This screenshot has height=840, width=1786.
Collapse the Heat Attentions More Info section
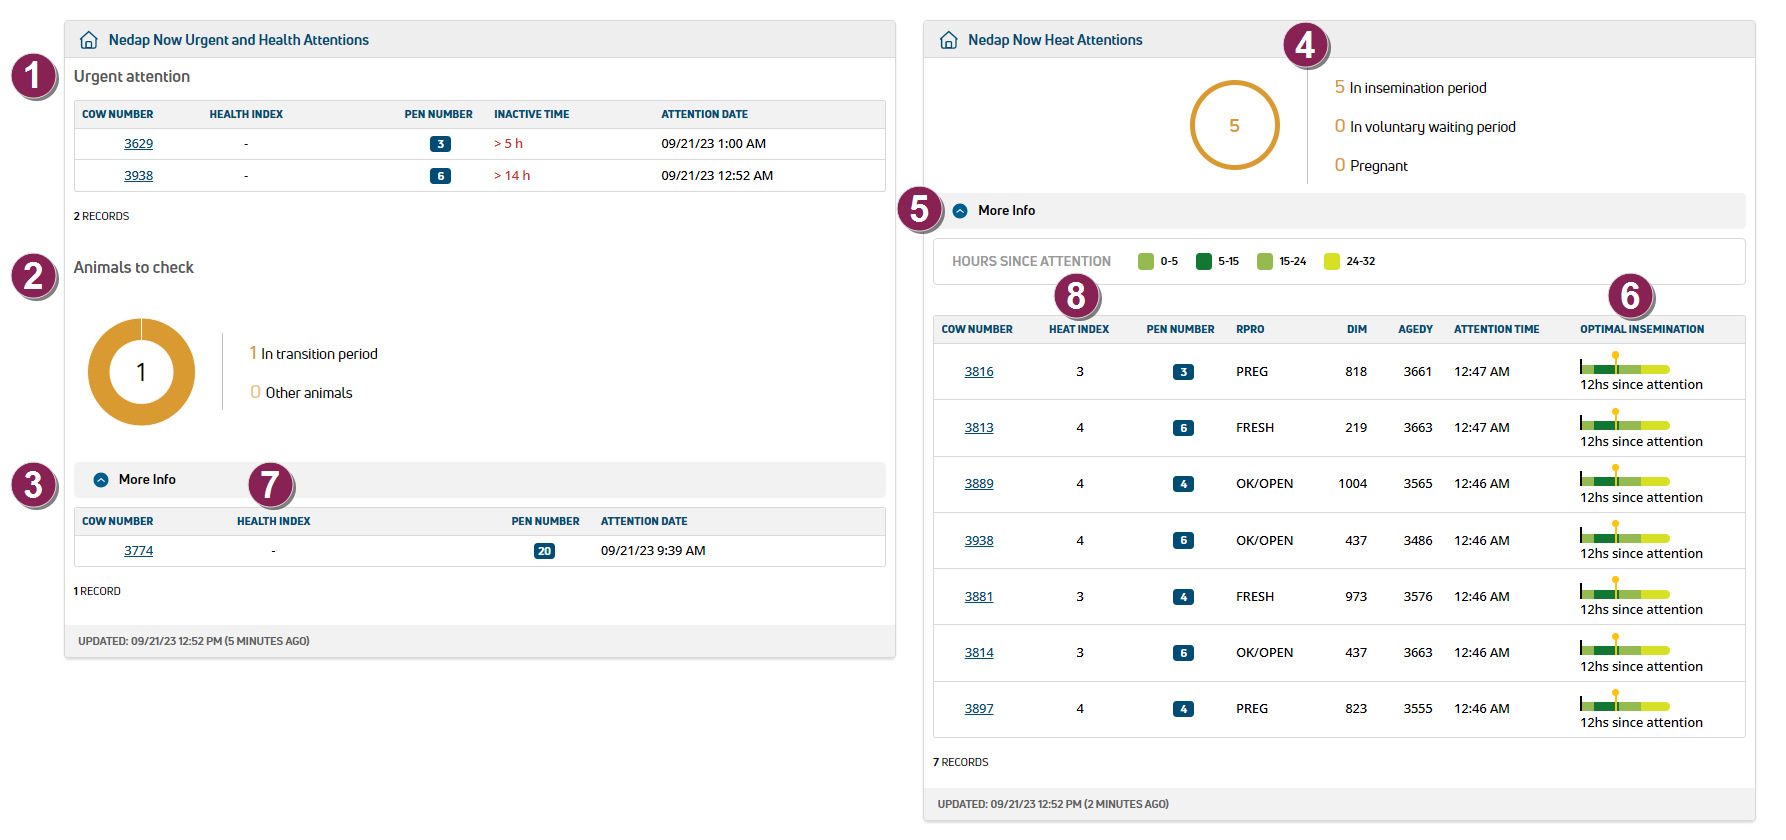click(x=960, y=211)
